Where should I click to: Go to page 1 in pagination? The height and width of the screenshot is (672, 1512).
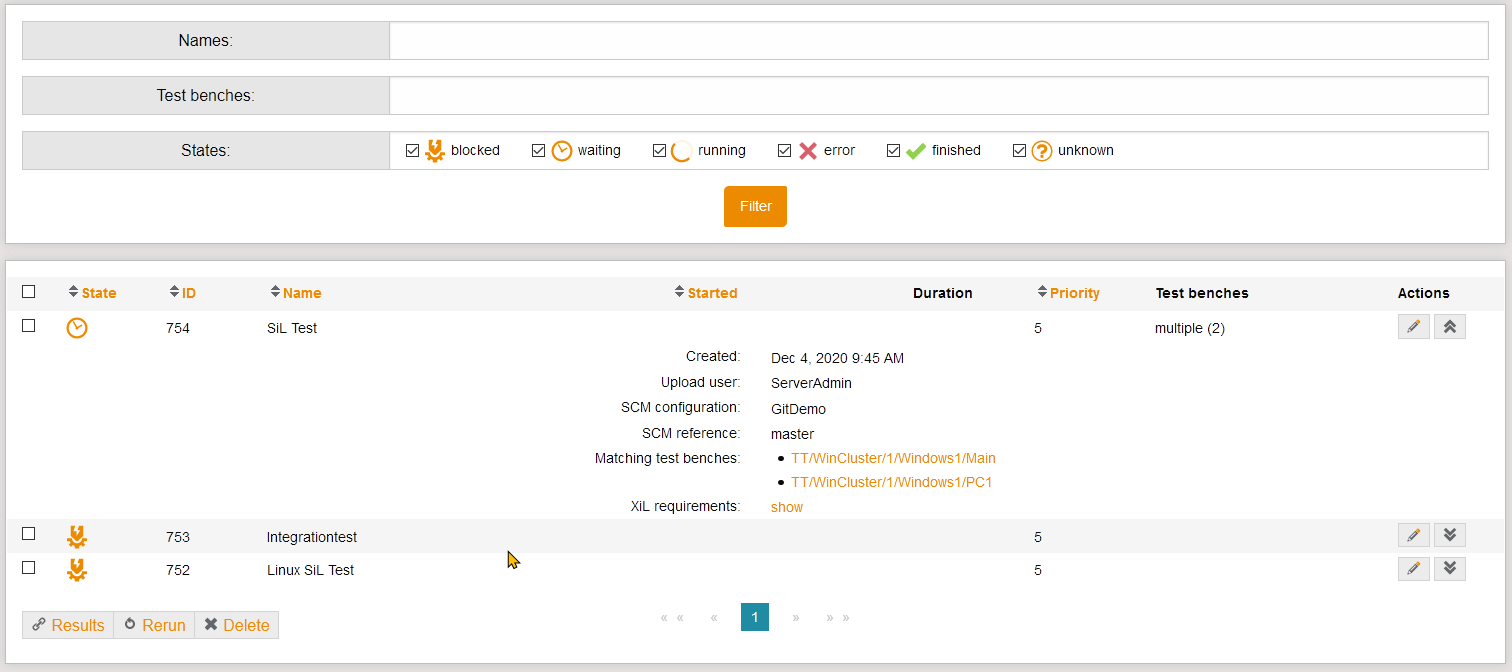coord(755,617)
